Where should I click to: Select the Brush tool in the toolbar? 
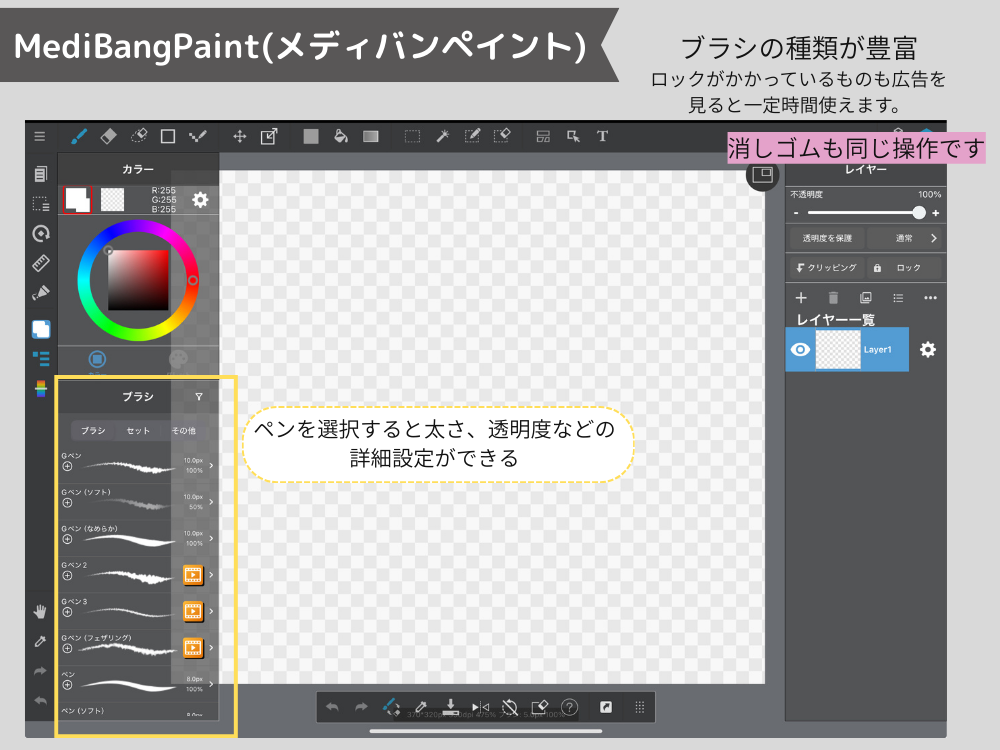click(78, 136)
